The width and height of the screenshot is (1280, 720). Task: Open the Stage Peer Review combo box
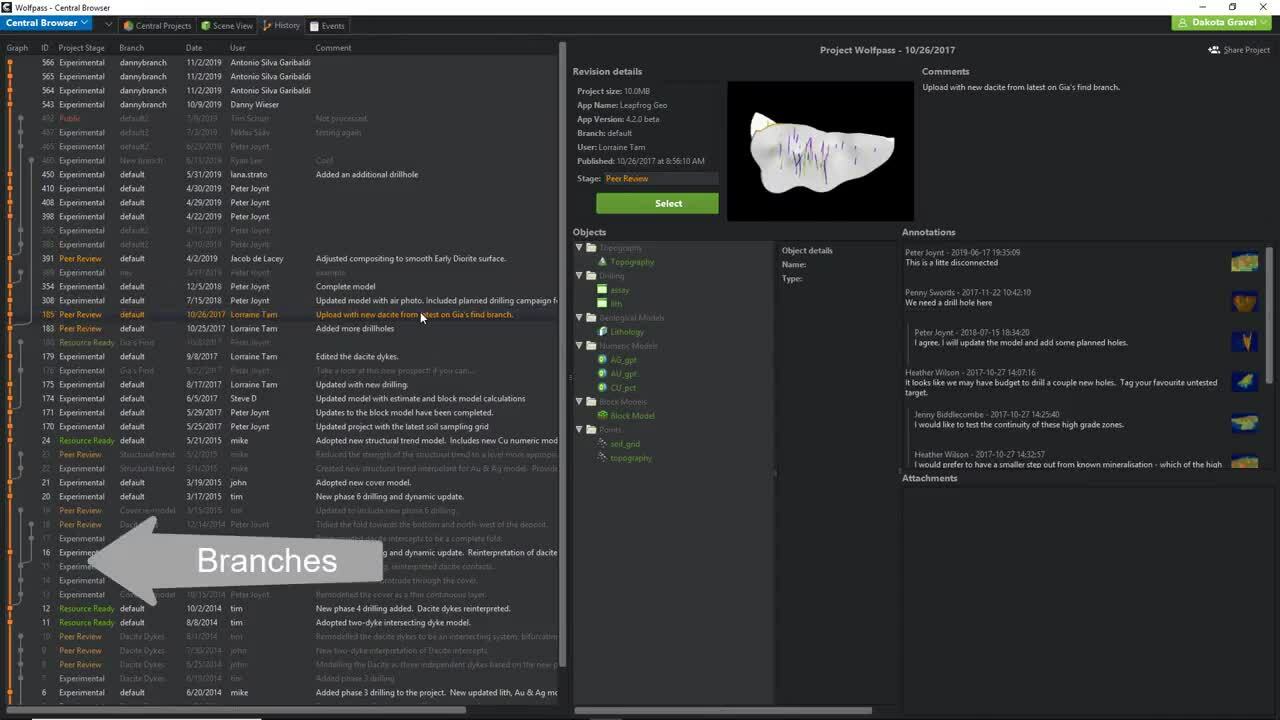click(x=660, y=179)
